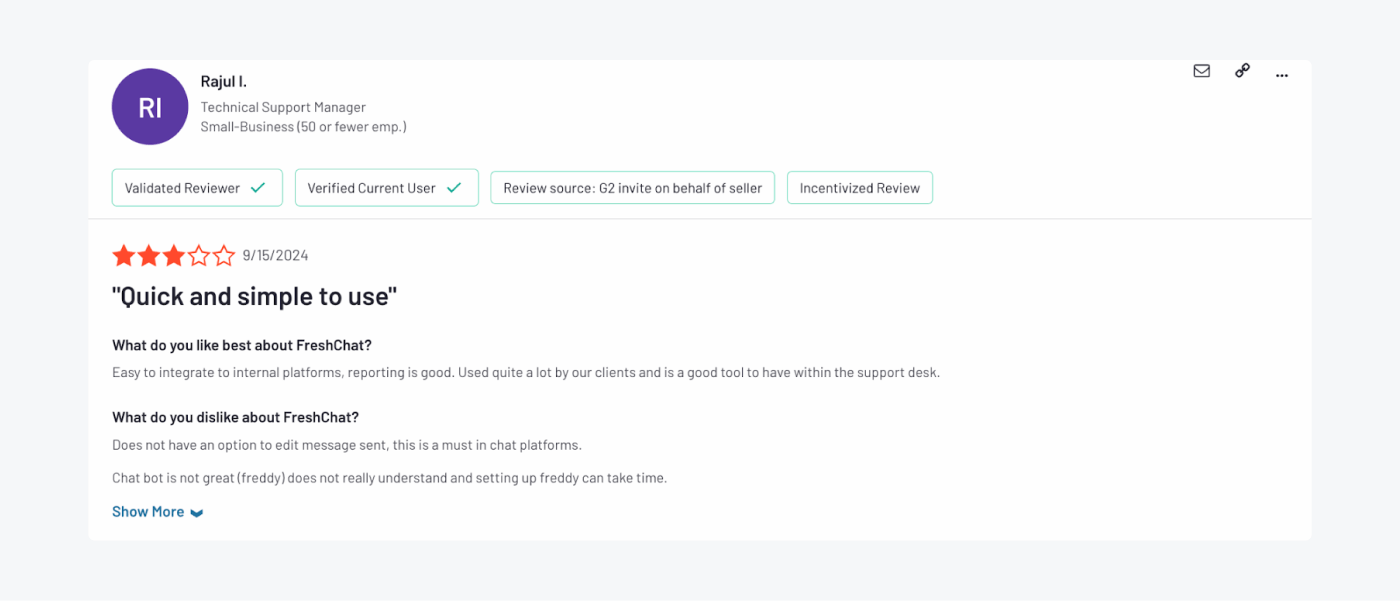Click "What do you like best about FreshChat?" heading

click(x=242, y=346)
